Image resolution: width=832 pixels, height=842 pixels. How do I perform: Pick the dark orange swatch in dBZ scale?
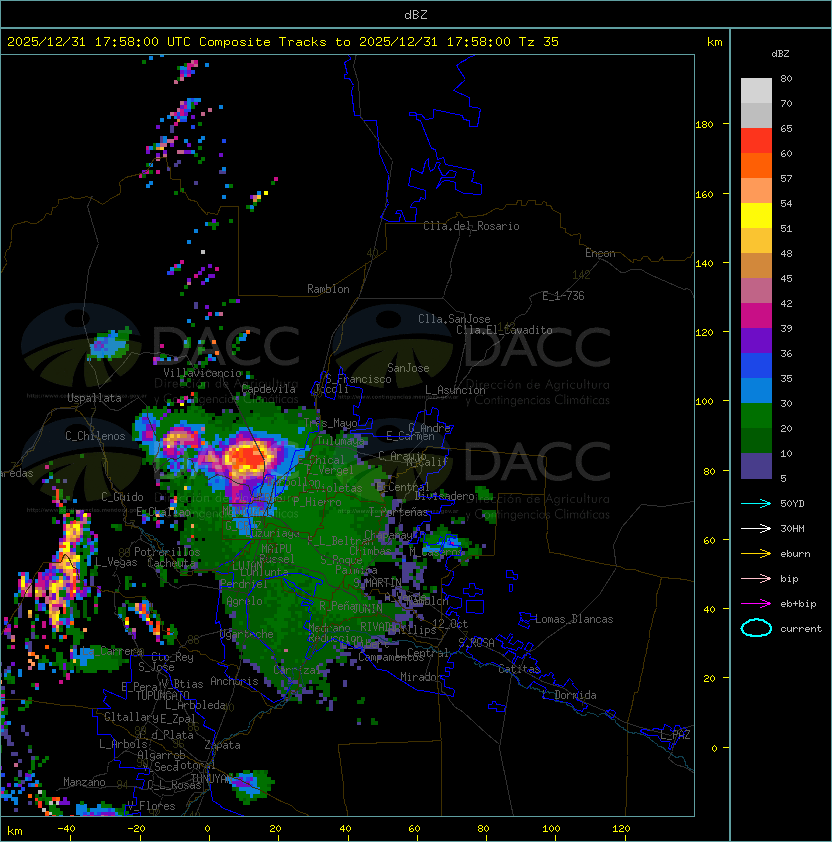coord(756,166)
